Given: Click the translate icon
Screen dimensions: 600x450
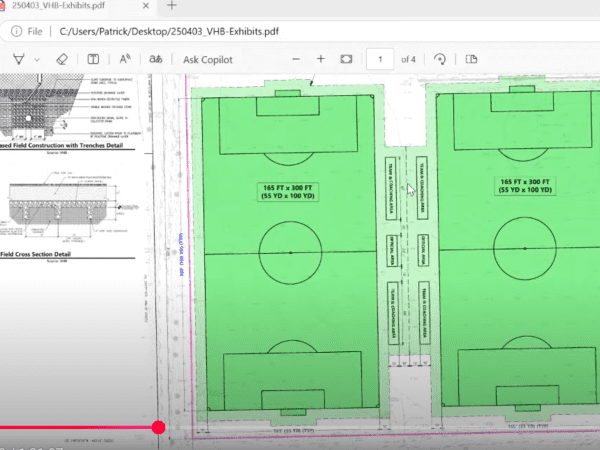Looking at the screenshot, I should click(155, 60).
